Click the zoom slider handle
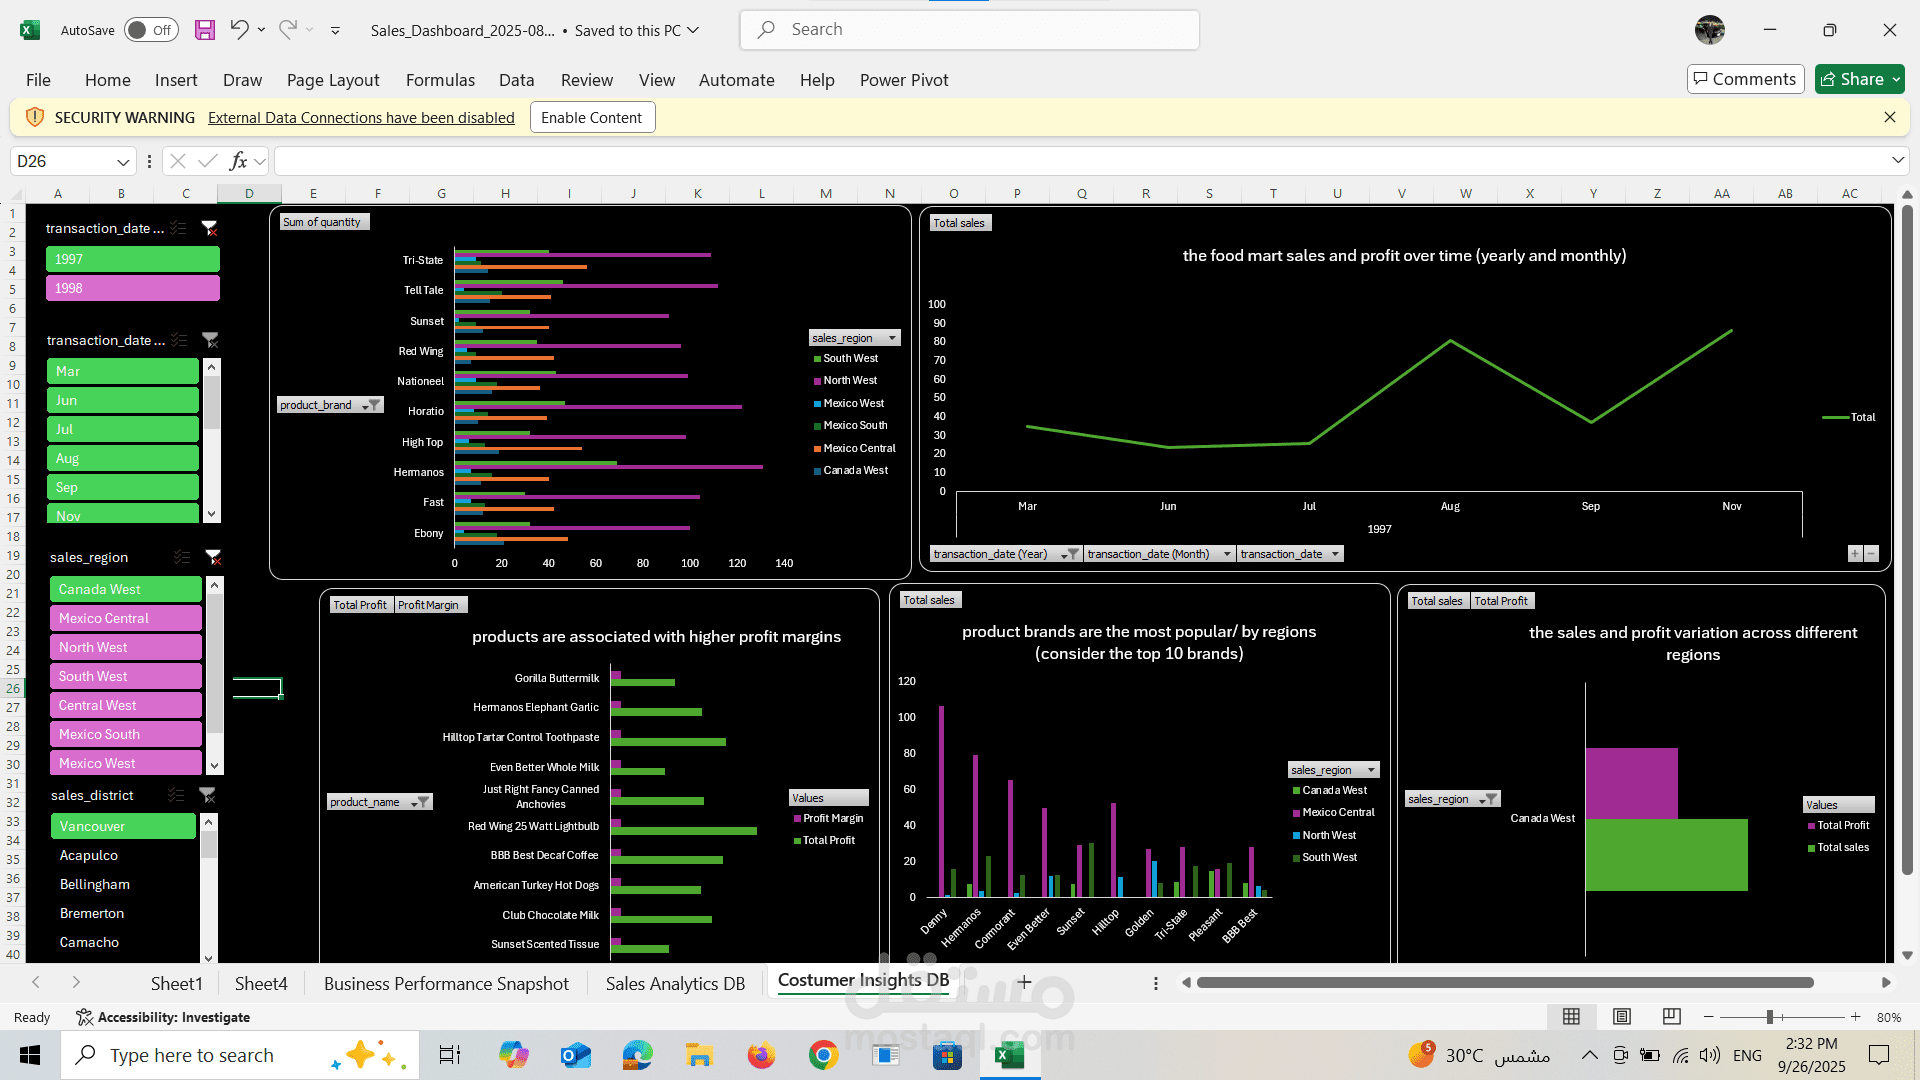The width and height of the screenshot is (1920, 1080). [1770, 1017]
